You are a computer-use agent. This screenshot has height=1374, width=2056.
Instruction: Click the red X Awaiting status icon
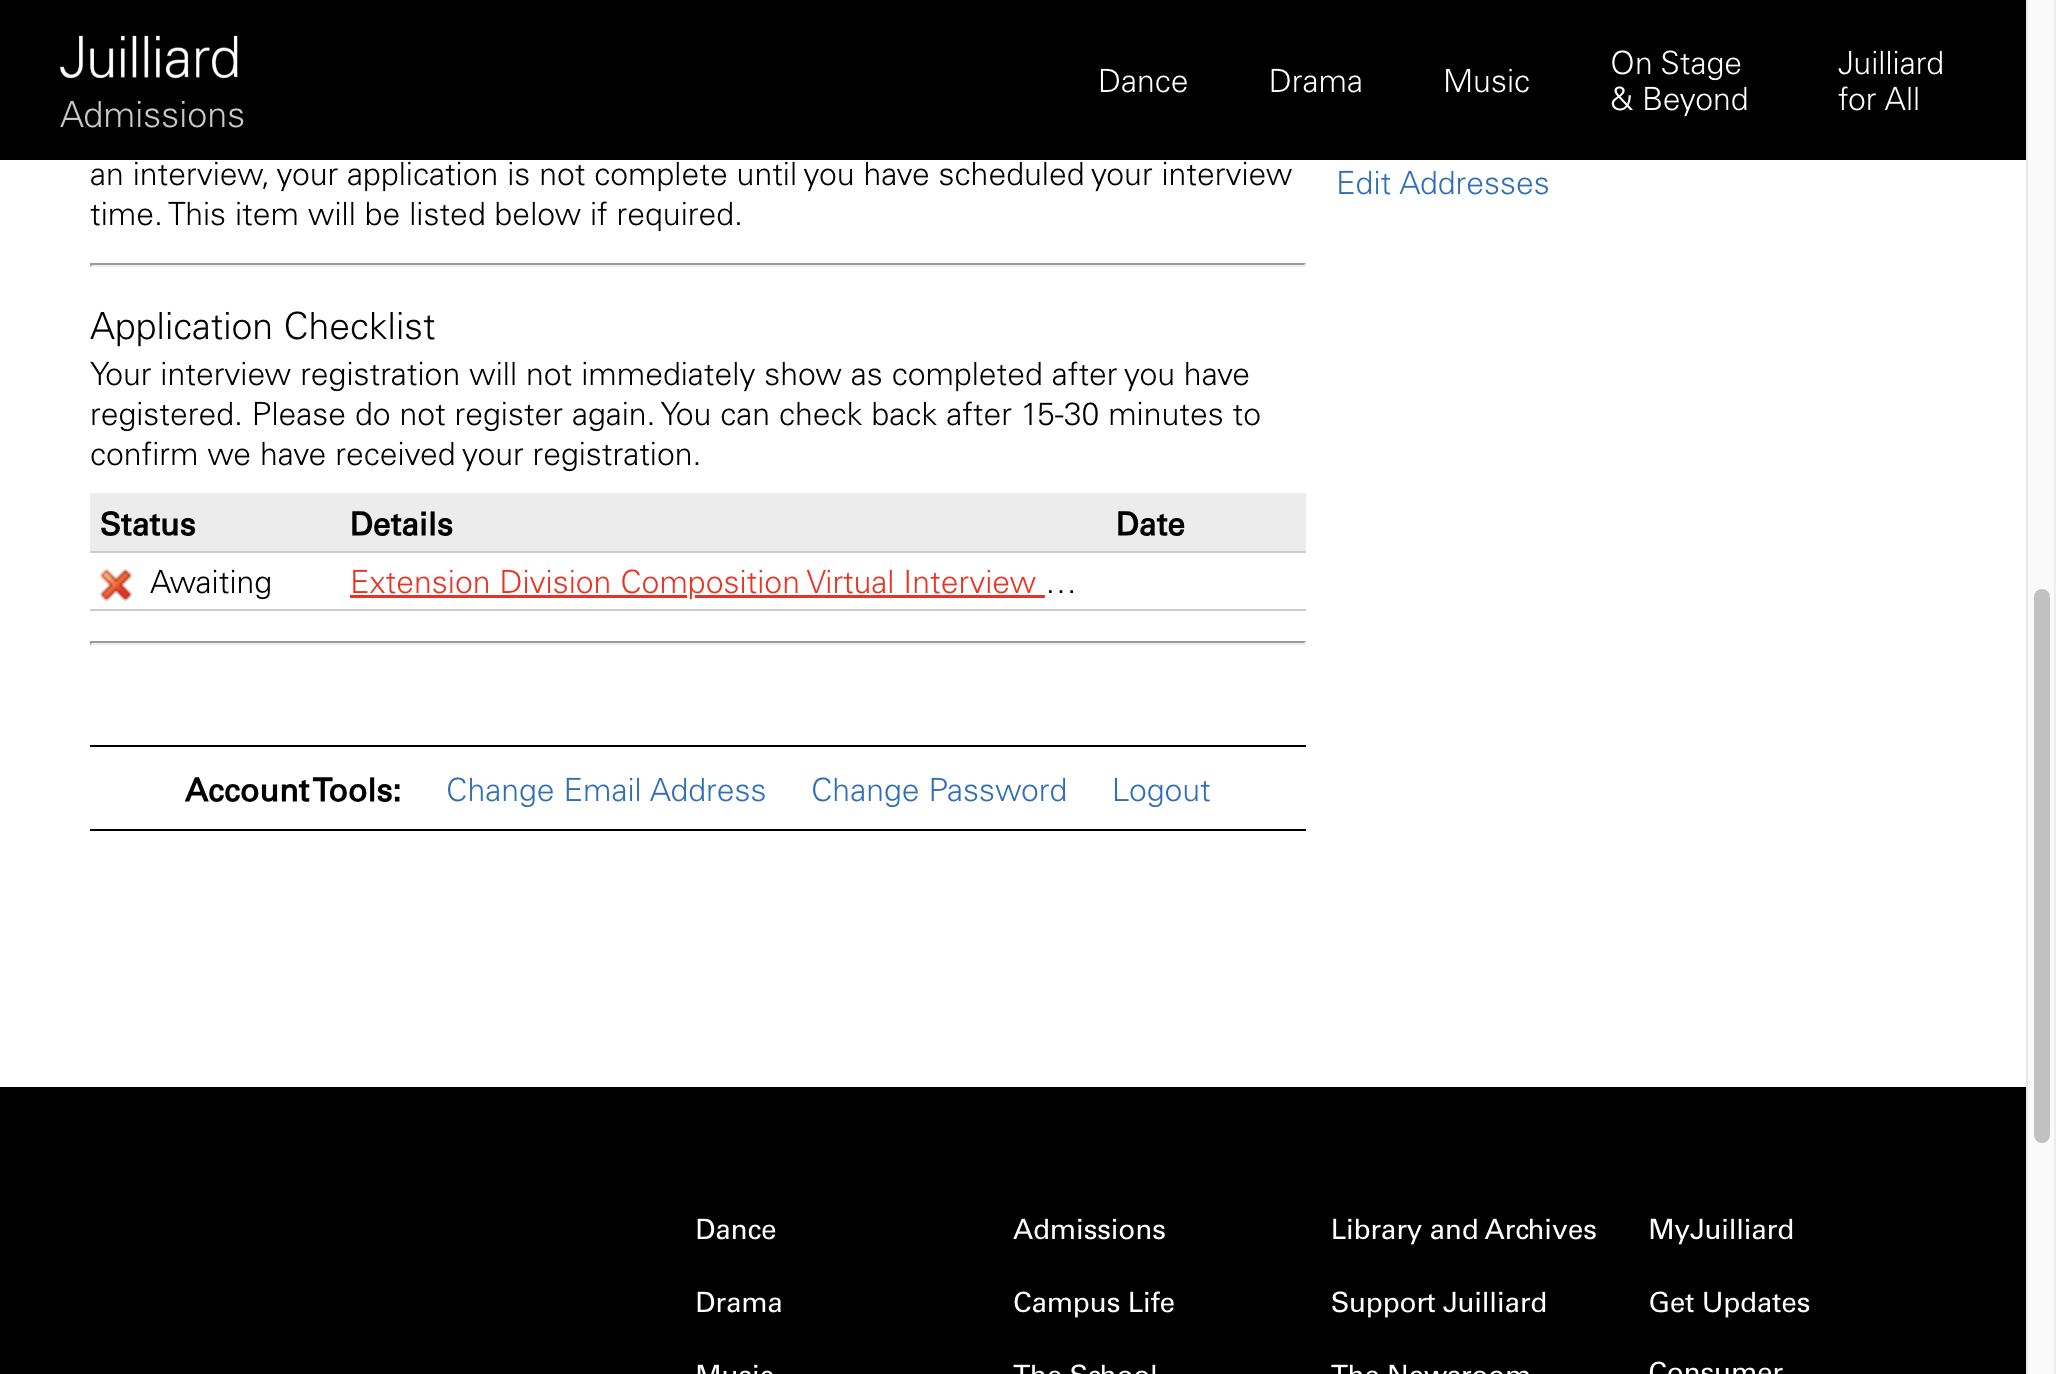click(x=116, y=584)
